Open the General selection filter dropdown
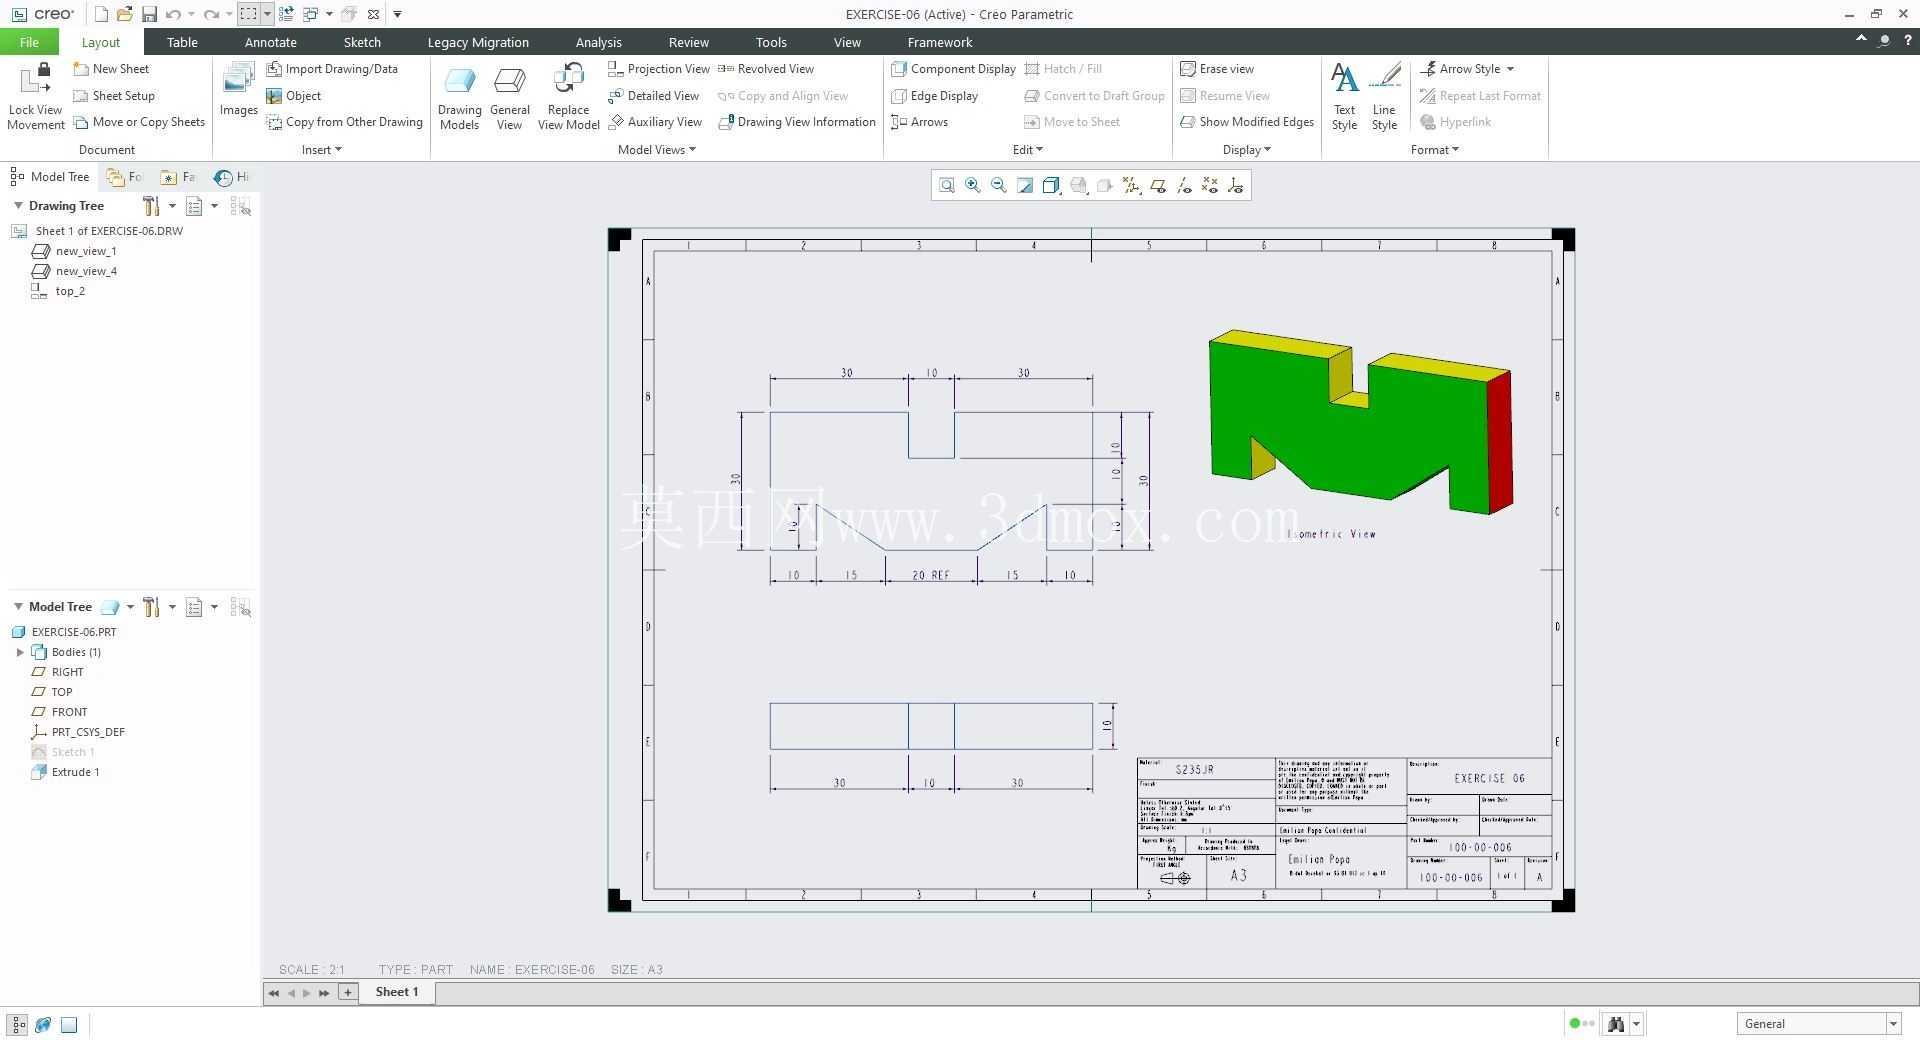 point(1818,1023)
